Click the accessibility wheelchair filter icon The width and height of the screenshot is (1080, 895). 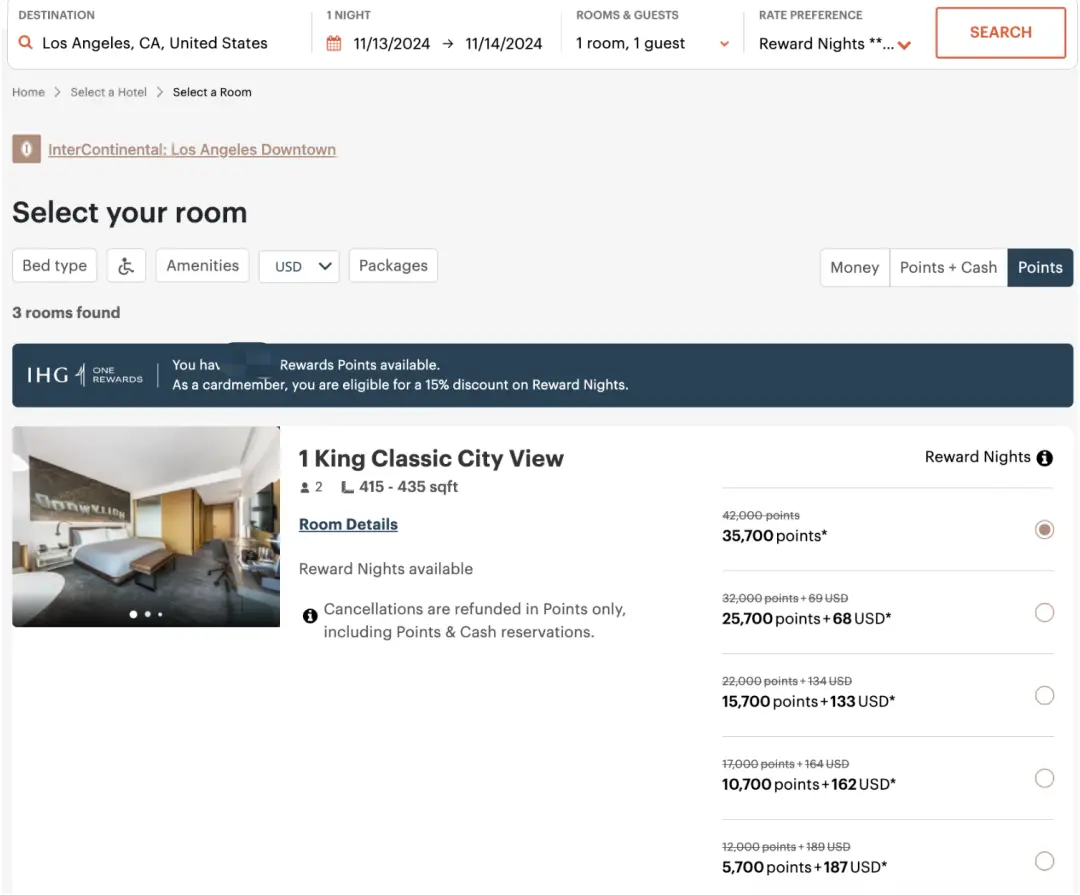click(126, 266)
